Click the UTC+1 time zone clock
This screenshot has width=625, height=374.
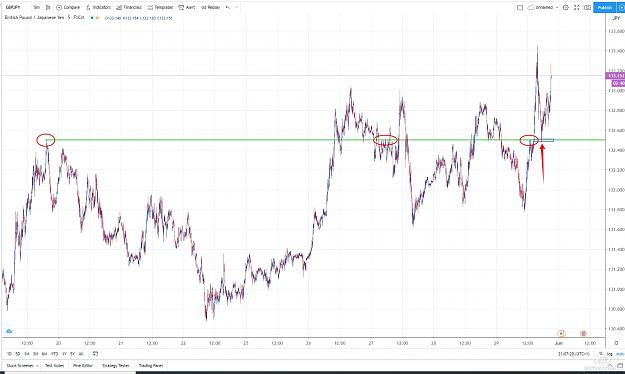click(x=574, y=354)
